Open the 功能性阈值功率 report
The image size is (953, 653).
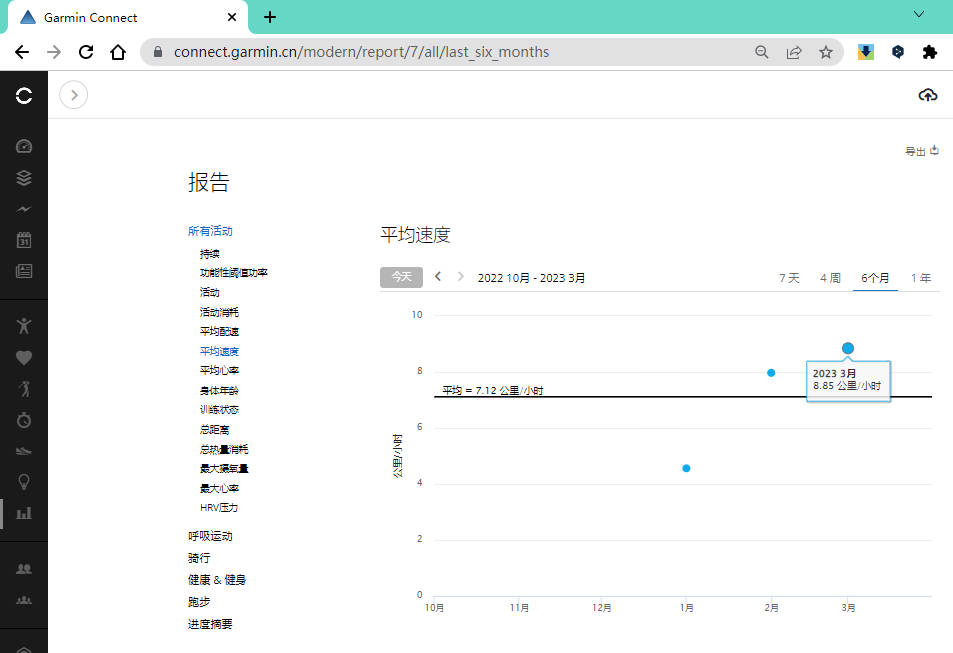[234, 272]
